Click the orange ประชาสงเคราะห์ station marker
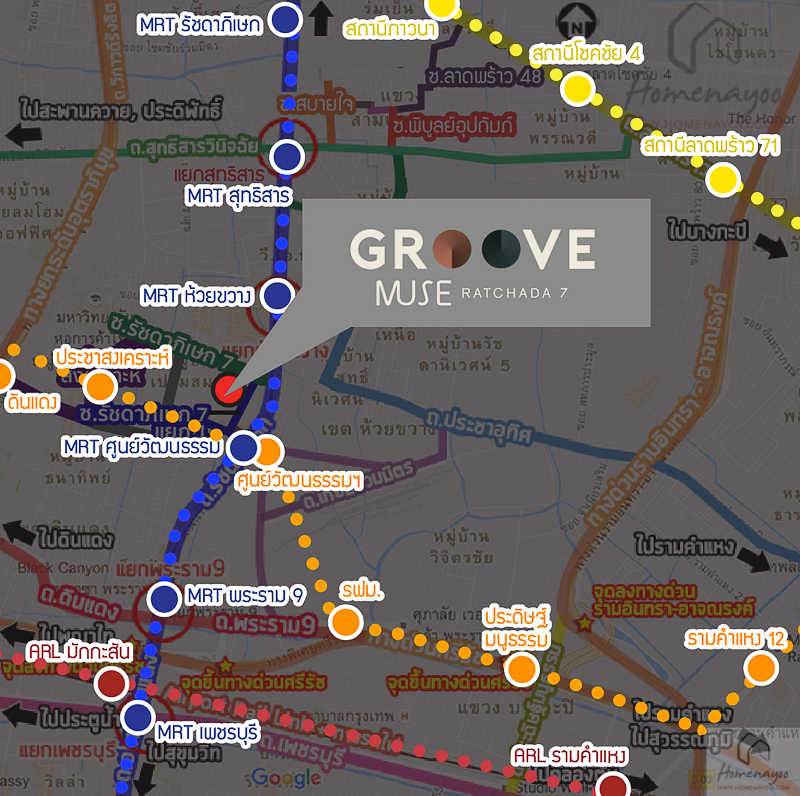800x796 pixels. [x=100, y=386]
